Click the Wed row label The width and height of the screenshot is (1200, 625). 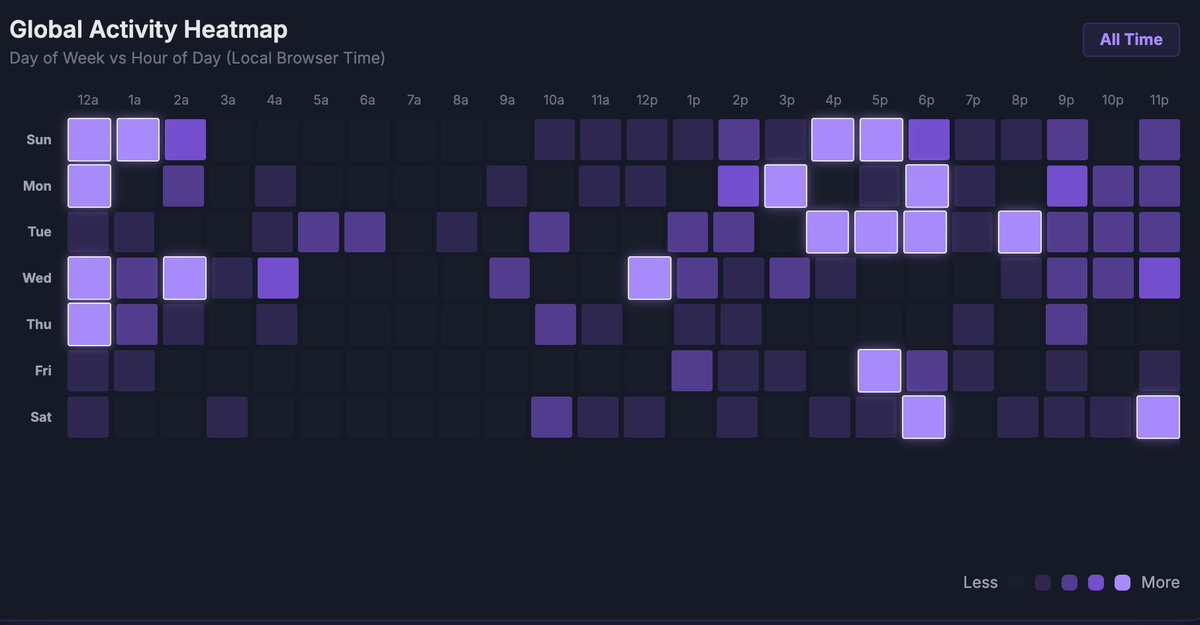coord(37,278)
